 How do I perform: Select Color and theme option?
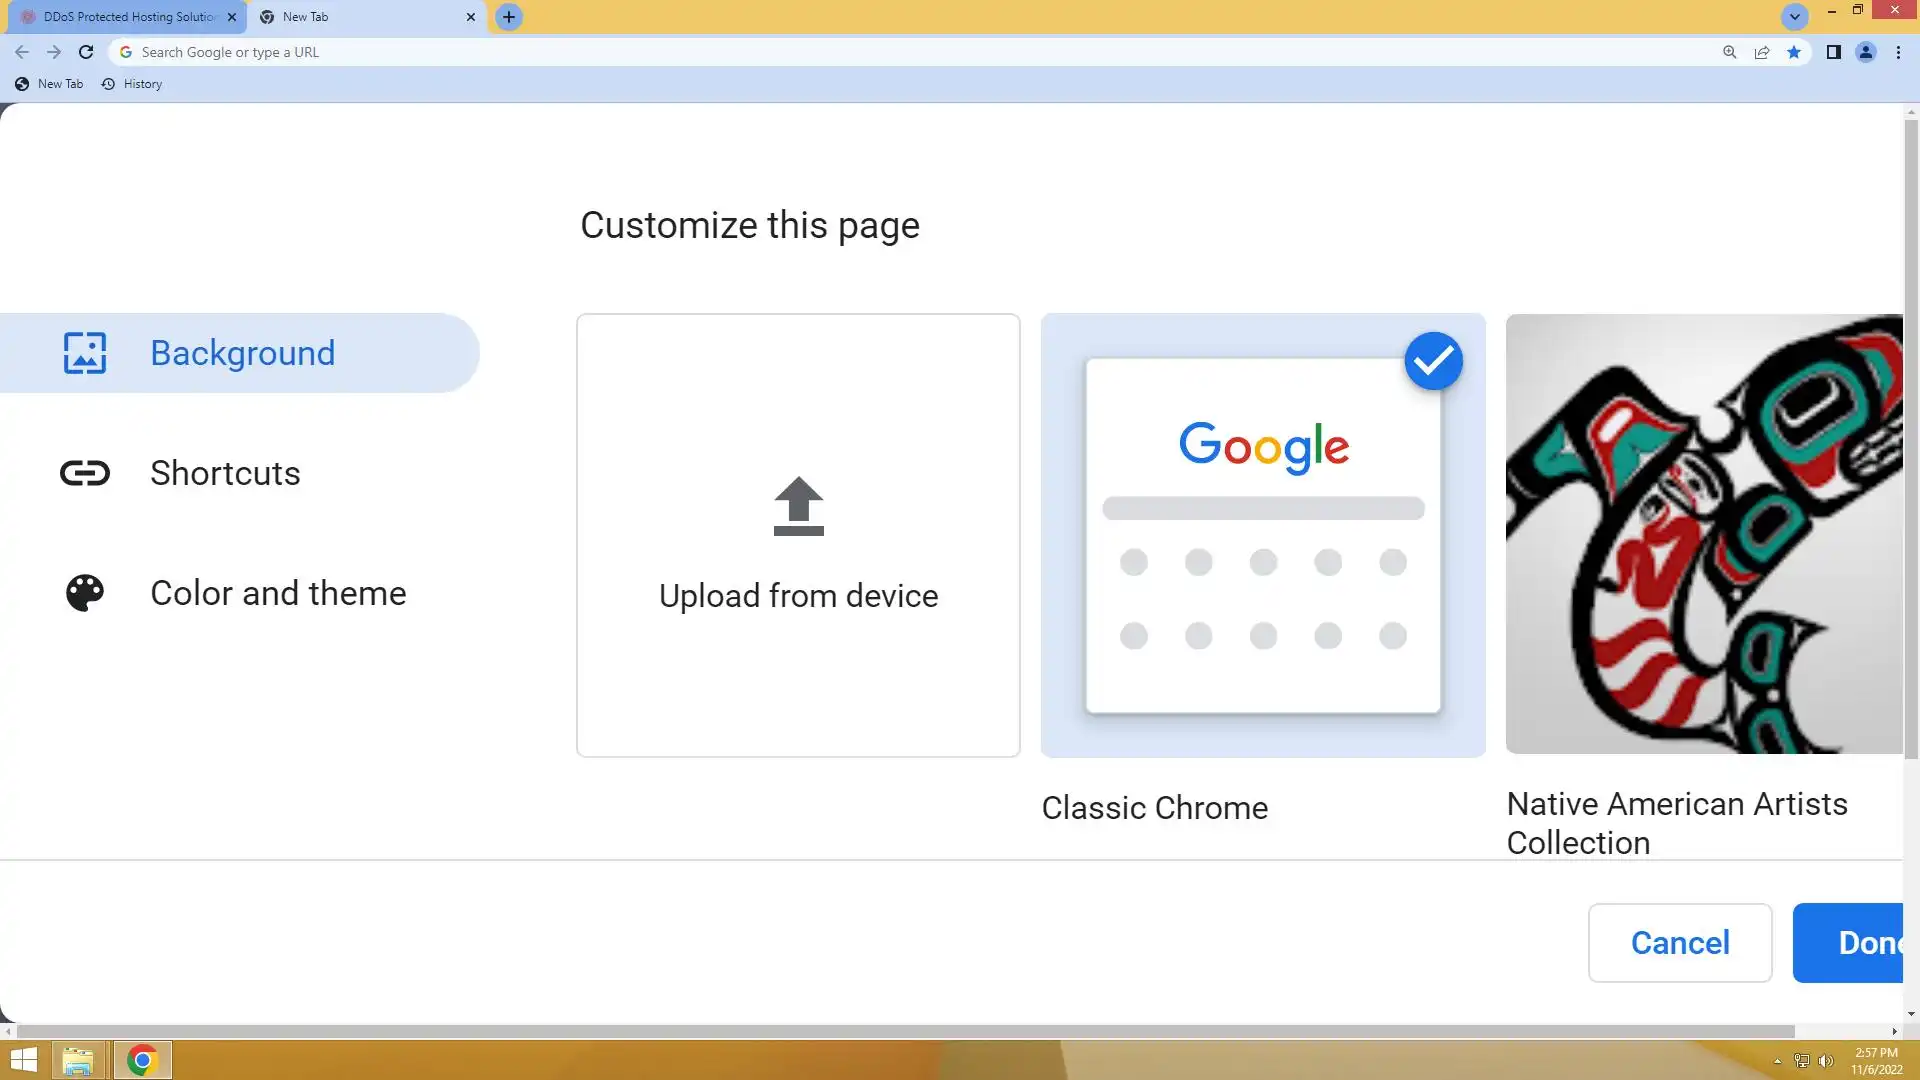click(x=277, y=593)
